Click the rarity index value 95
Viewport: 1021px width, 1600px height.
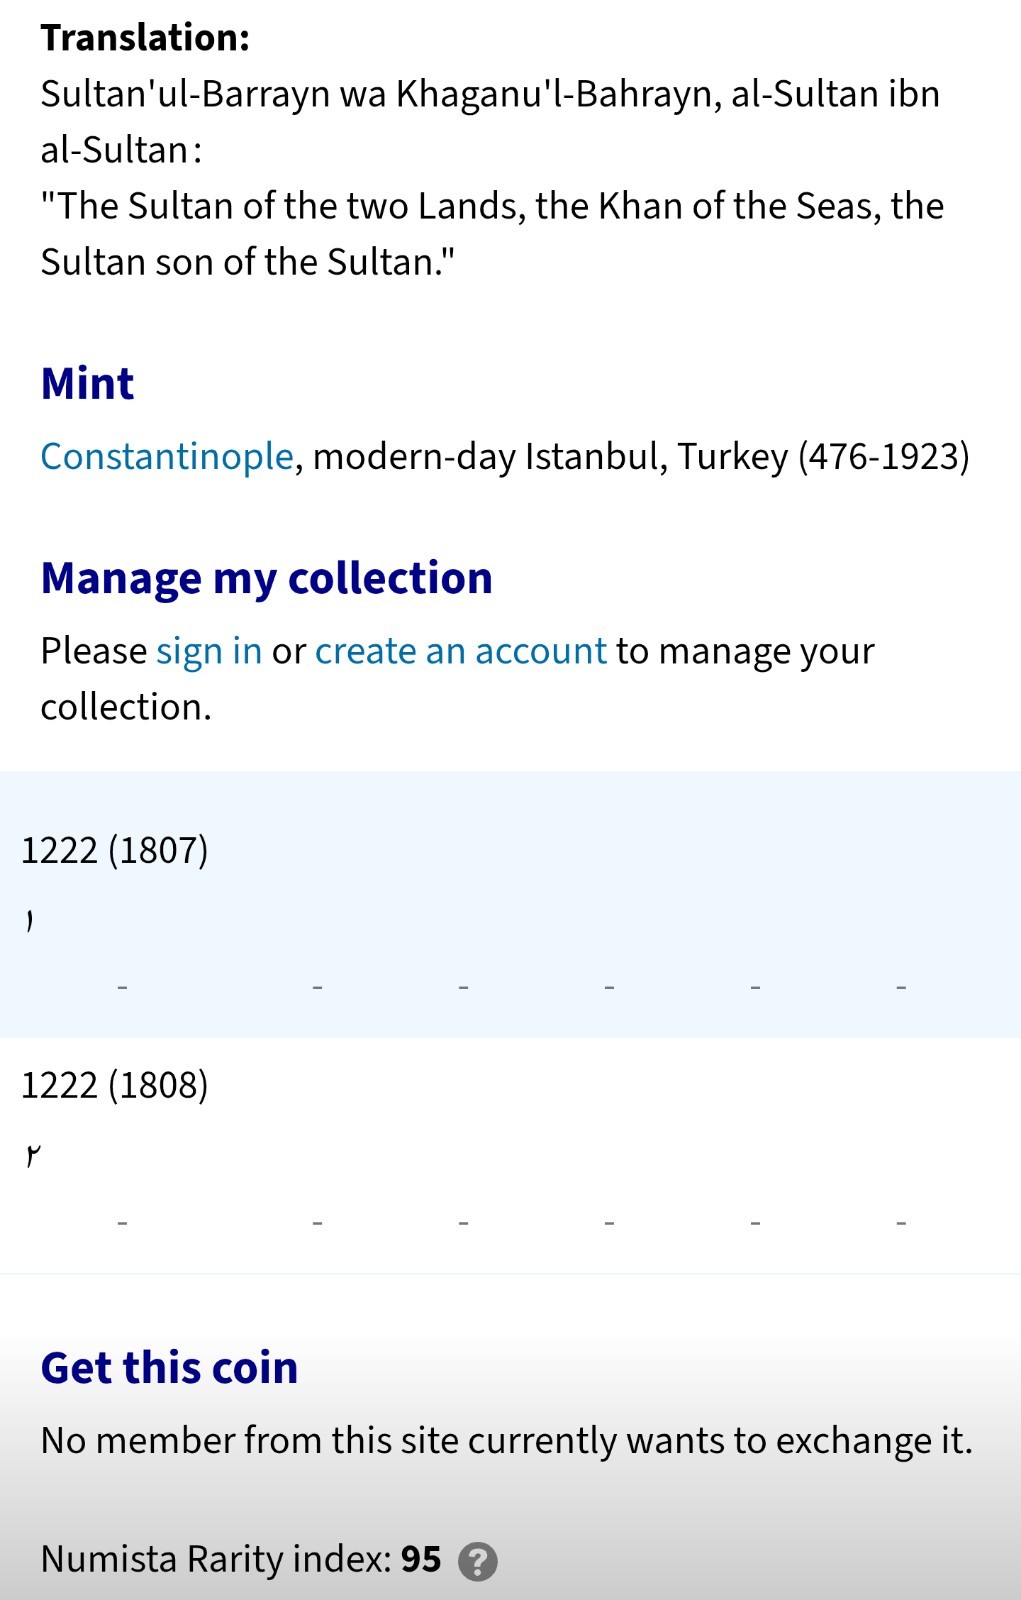point(421,1560)
